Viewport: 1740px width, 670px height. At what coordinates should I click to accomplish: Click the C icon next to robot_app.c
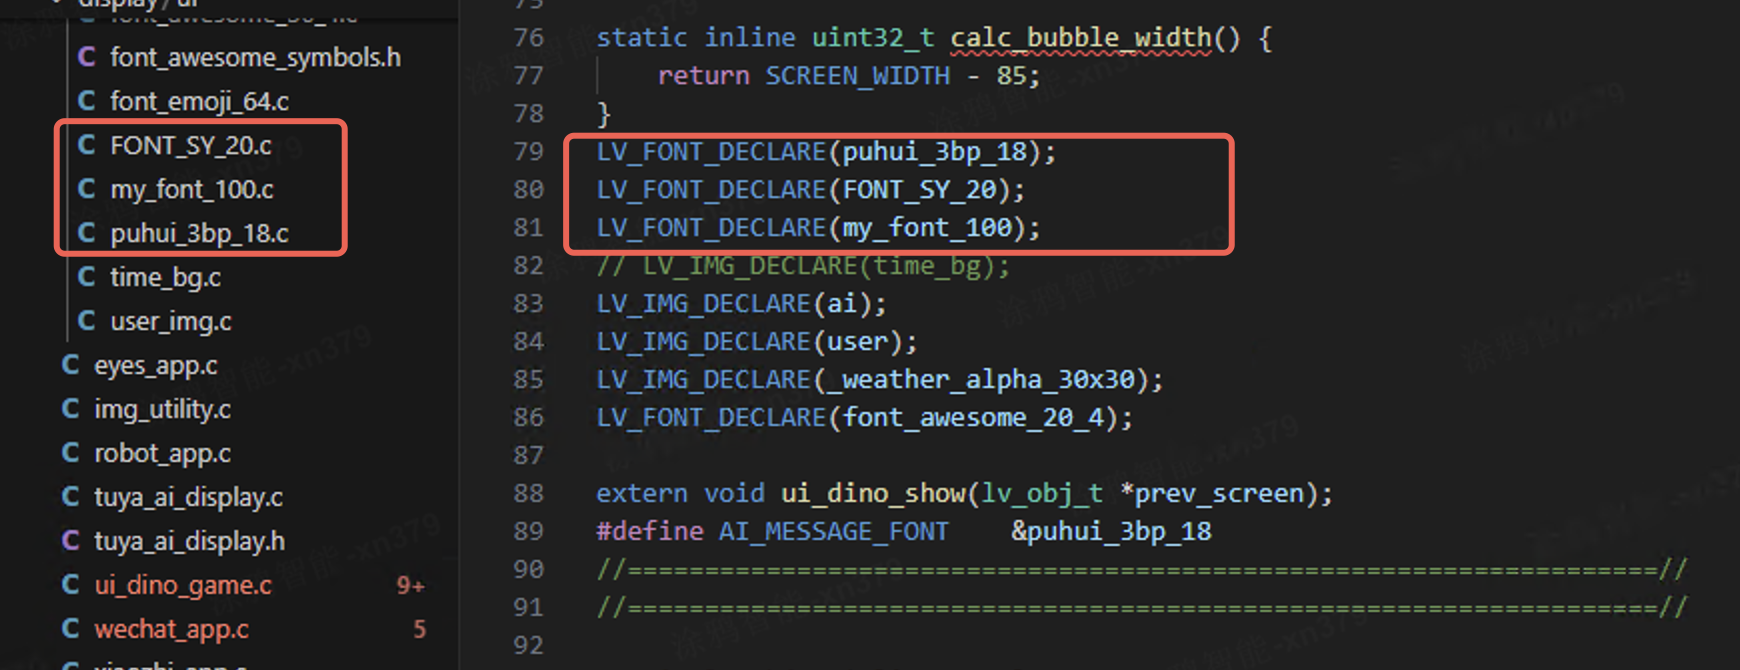[x=71, y=453]
